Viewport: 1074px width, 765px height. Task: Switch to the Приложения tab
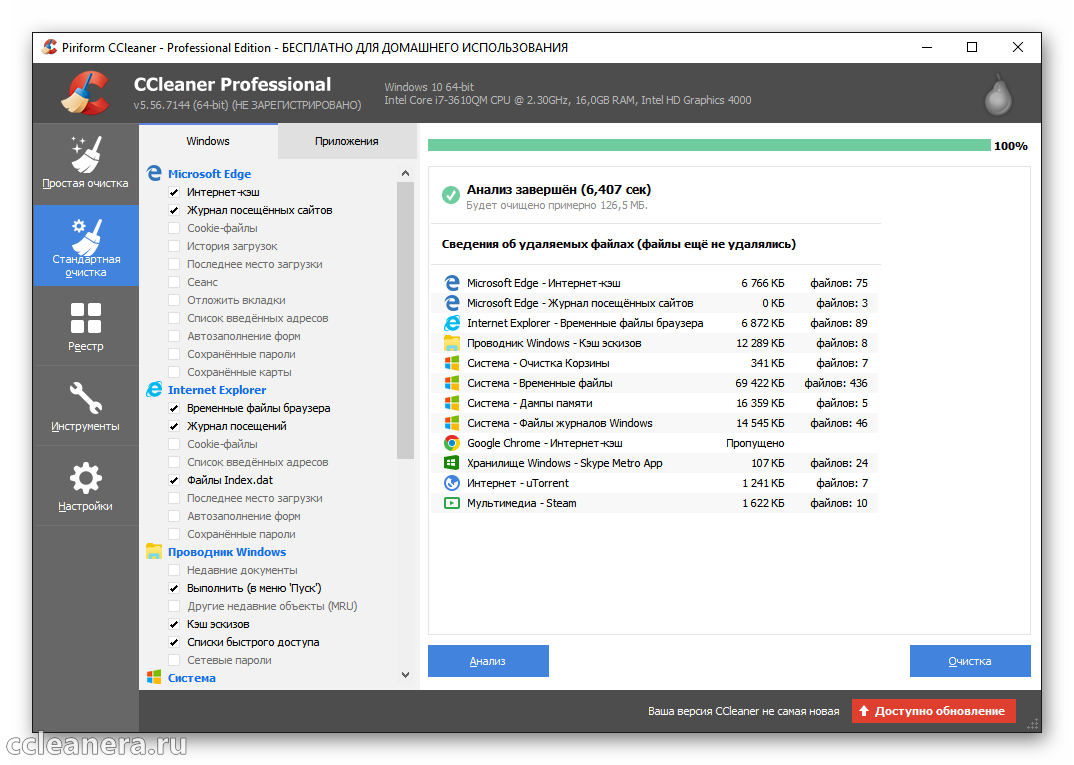pyautogui.click(x=346, y=141)
